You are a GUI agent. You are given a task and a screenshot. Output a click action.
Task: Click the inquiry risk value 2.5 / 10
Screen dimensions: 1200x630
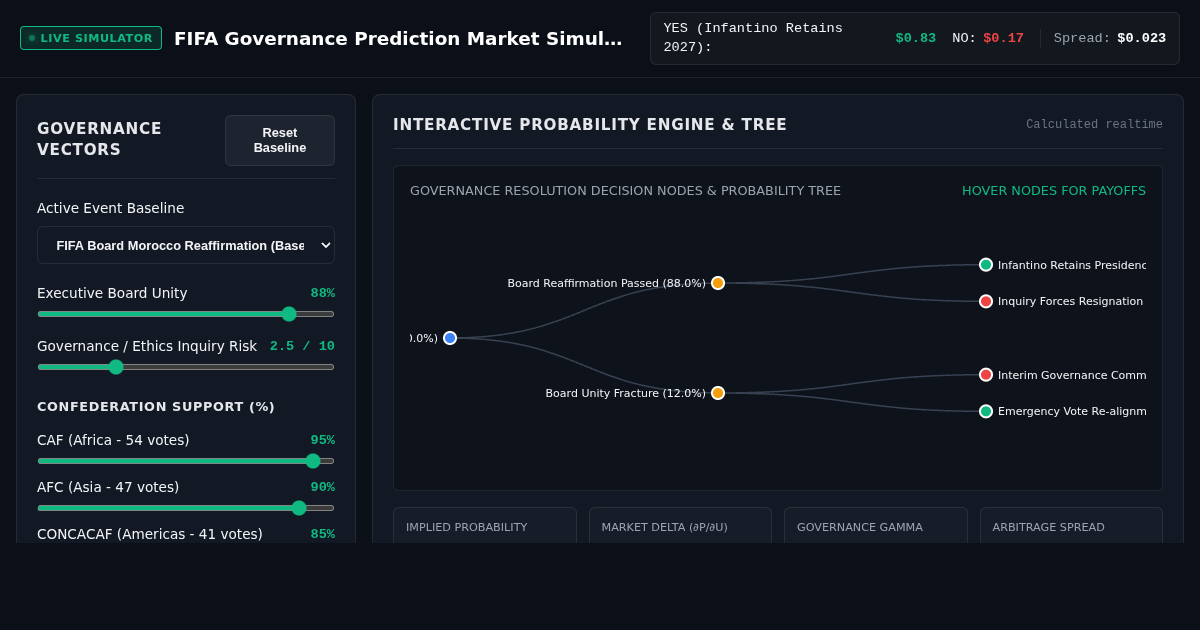[x=302, y=346]
